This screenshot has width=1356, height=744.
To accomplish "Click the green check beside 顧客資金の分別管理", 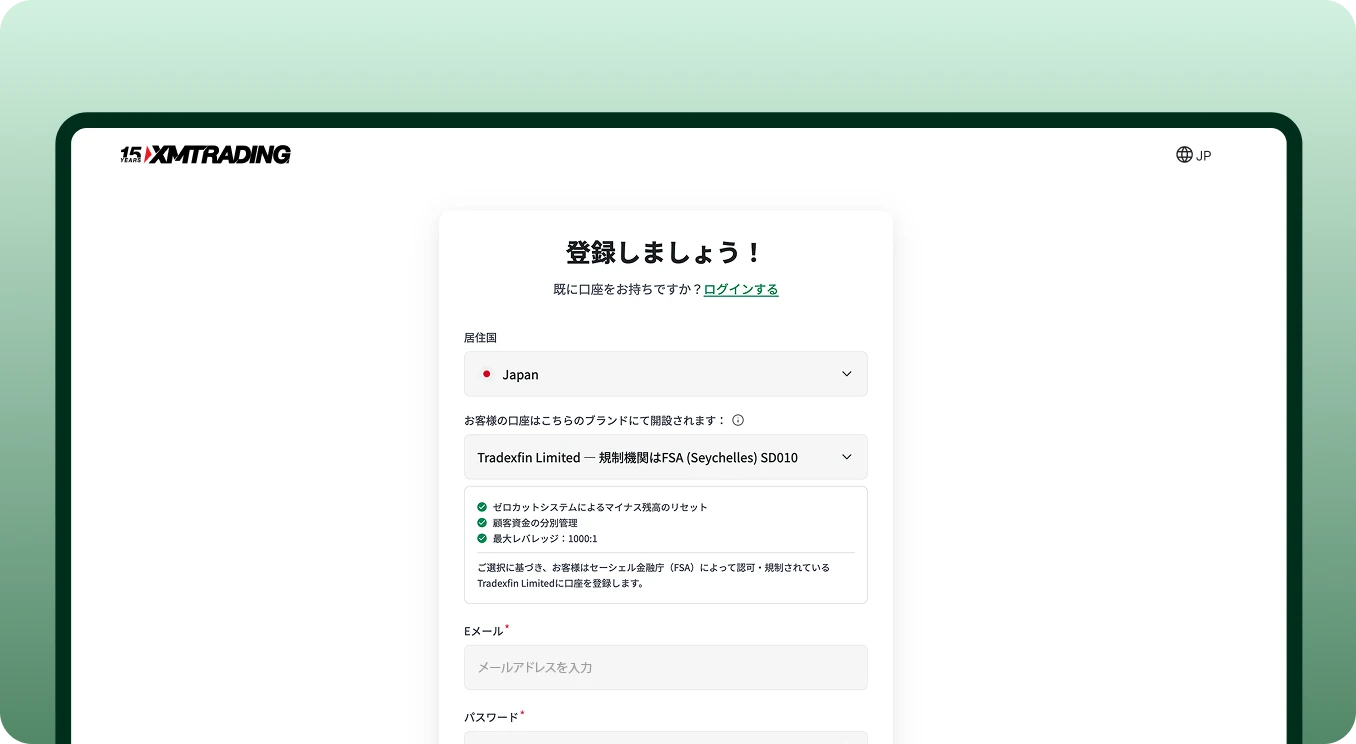I will coord(480,522).
